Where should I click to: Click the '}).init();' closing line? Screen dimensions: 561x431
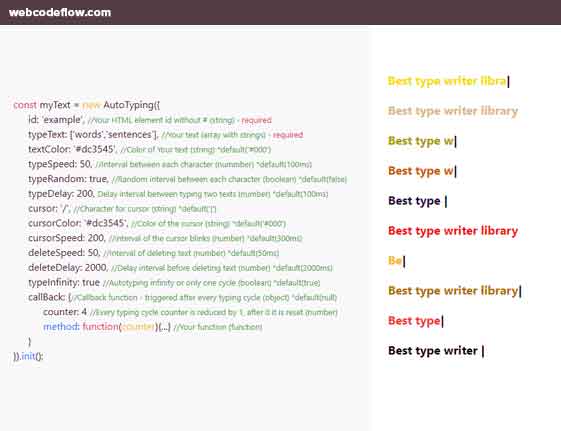tap(28, 356)
